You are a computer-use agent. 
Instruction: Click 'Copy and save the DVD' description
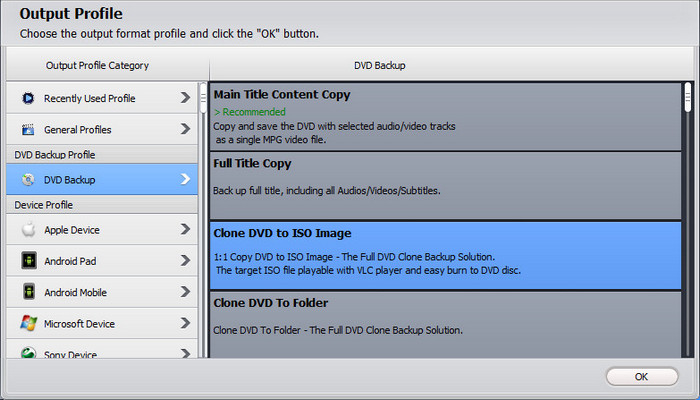tap(334, 126)
